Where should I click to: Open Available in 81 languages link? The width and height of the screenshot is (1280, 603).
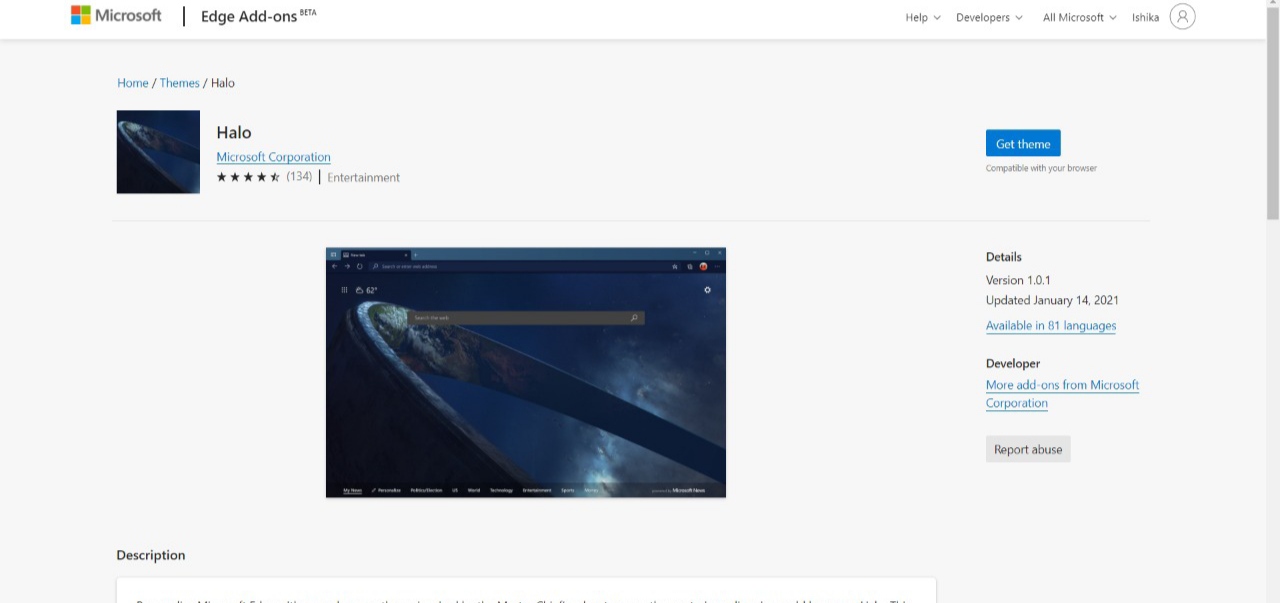(x=1051, y=326)
